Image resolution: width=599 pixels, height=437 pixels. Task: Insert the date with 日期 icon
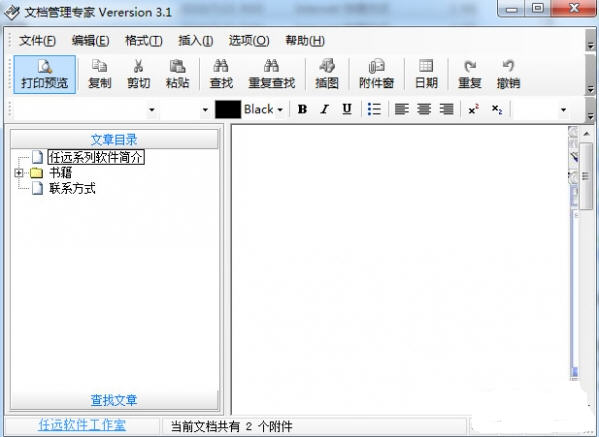click(426, 74)
